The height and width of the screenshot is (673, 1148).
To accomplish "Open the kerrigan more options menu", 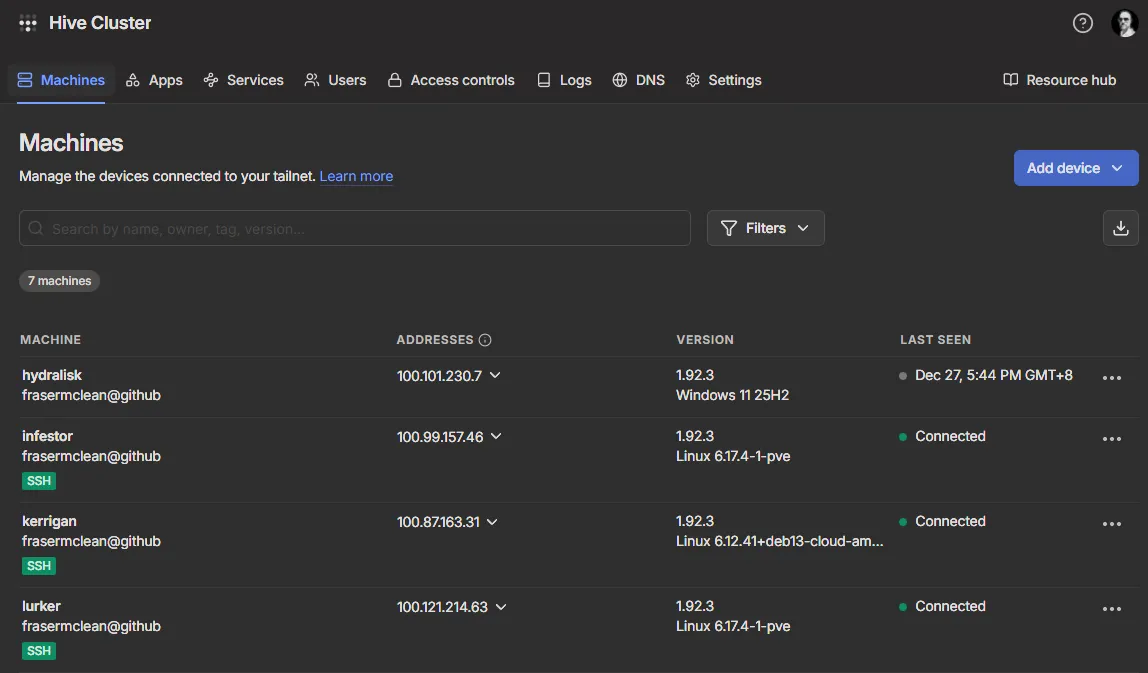I will (x=1111, y=524).
